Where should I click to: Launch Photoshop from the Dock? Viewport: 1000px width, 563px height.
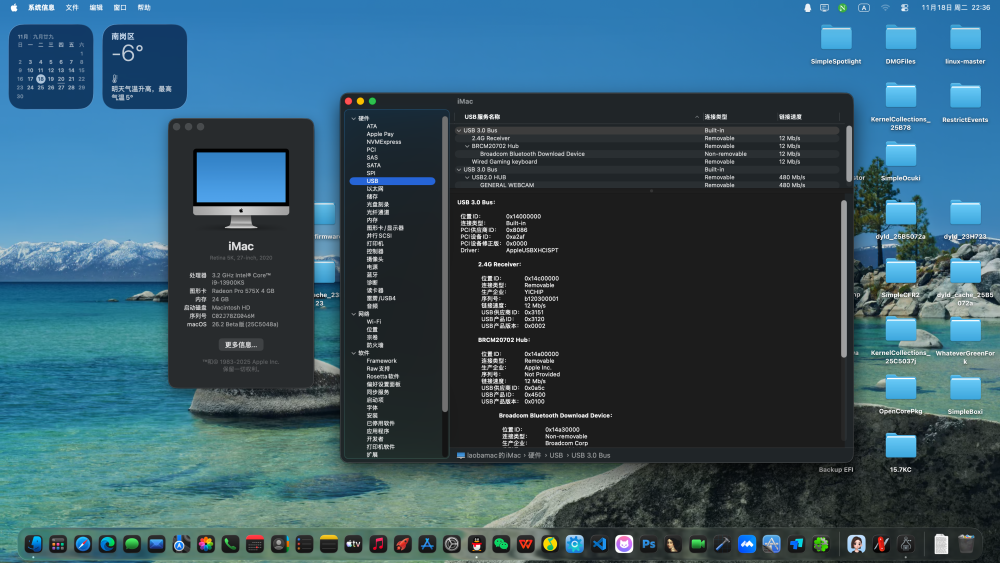(649, 544)
